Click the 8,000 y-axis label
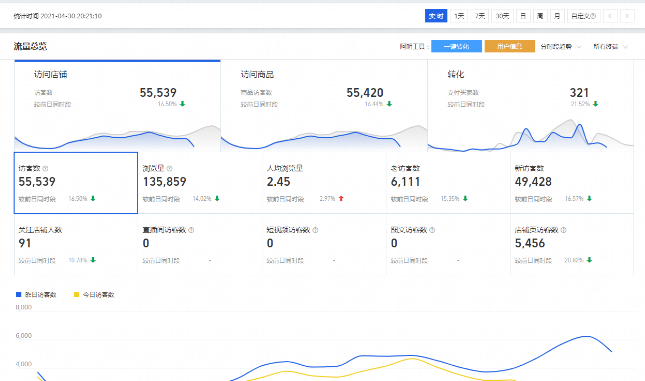The height and width of the screenshot is (381, 645). click(23, 307)
